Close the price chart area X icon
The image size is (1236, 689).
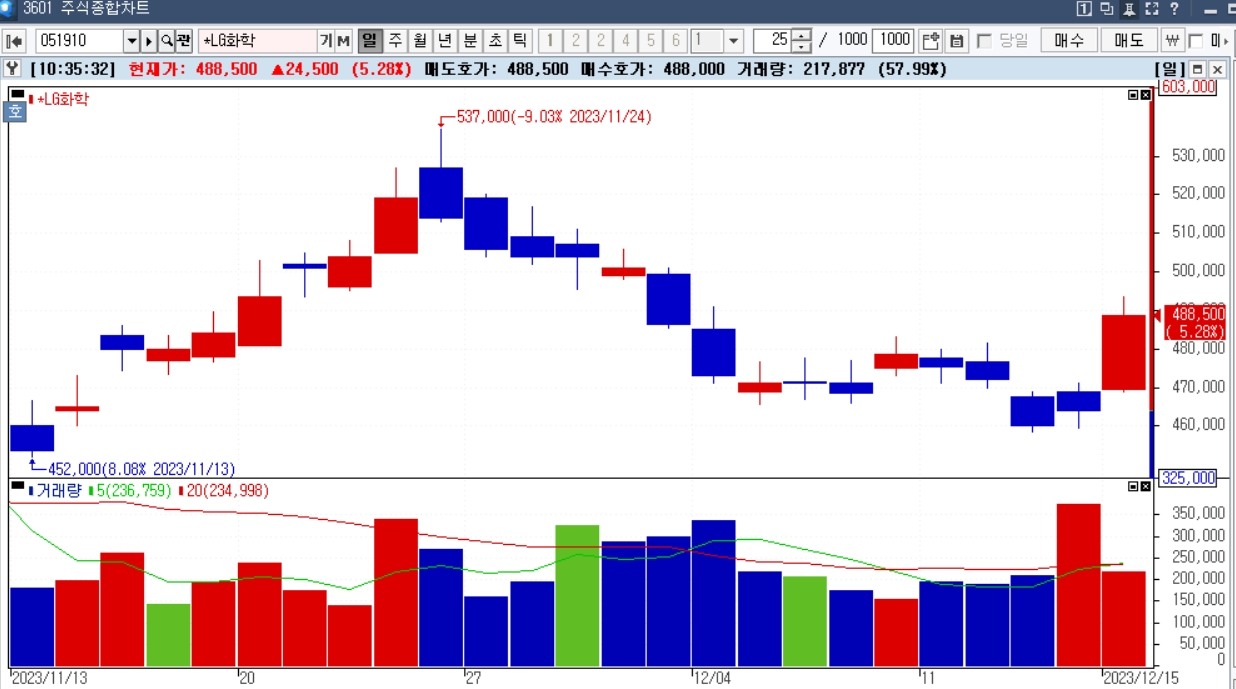(1145, 95)
